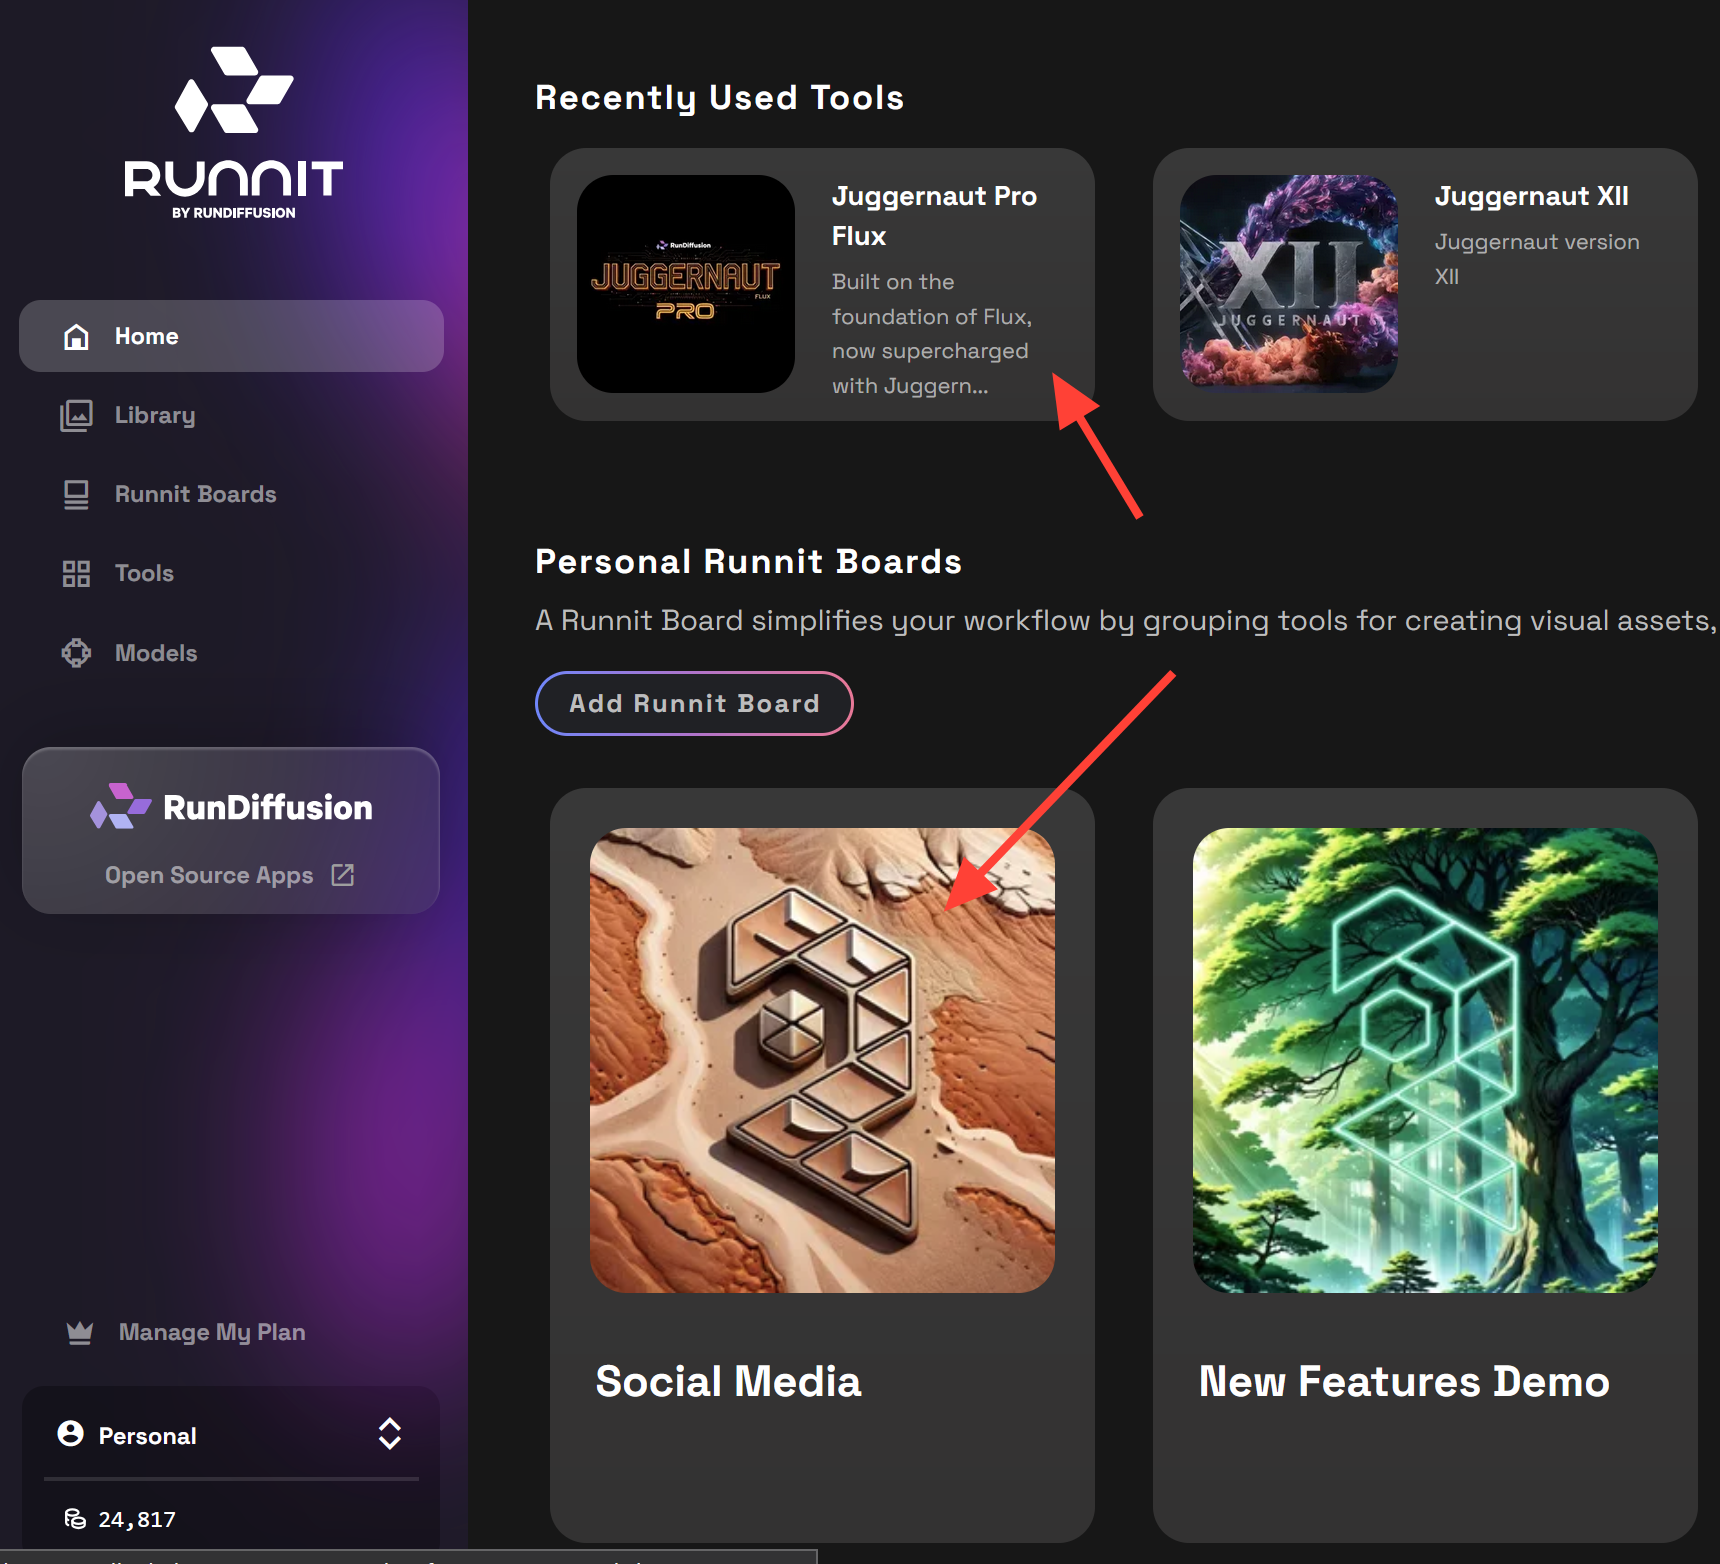Click the RunDiffusion logo icon

pos(120,806)
